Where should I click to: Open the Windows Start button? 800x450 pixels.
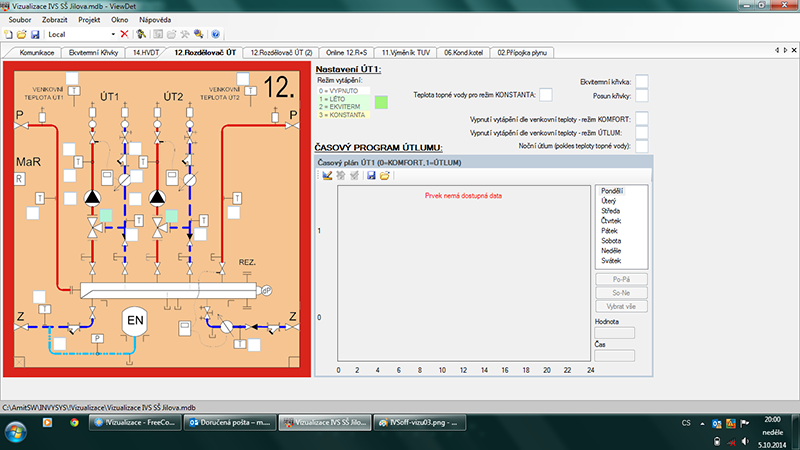coord(15,432)
